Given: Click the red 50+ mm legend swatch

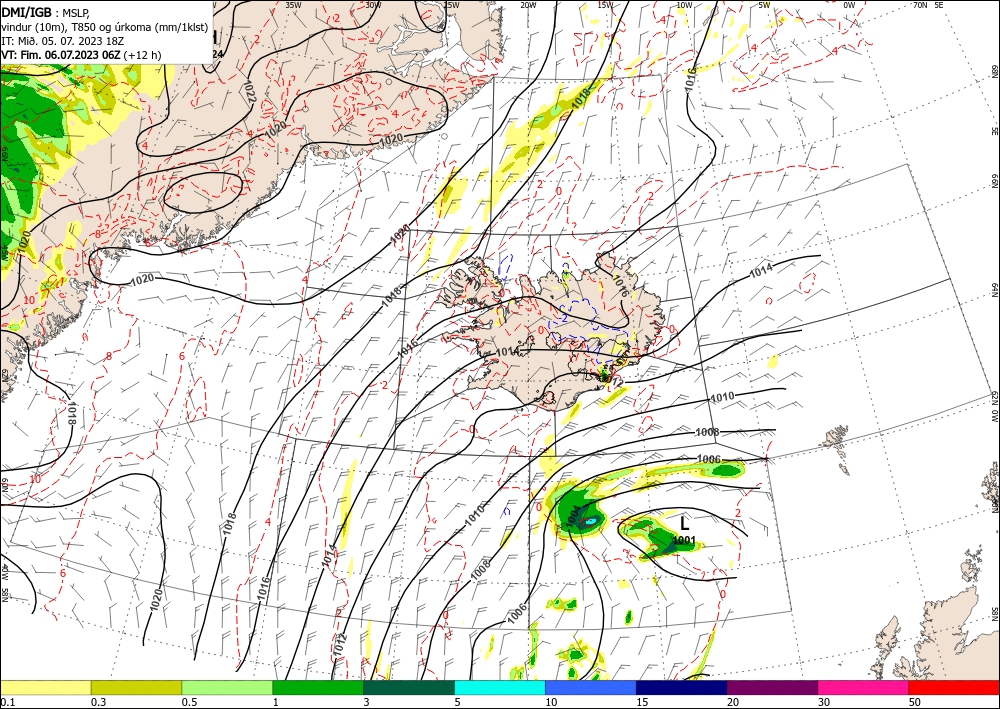Looking at the screenshot, I should click(x=954, y=687).
